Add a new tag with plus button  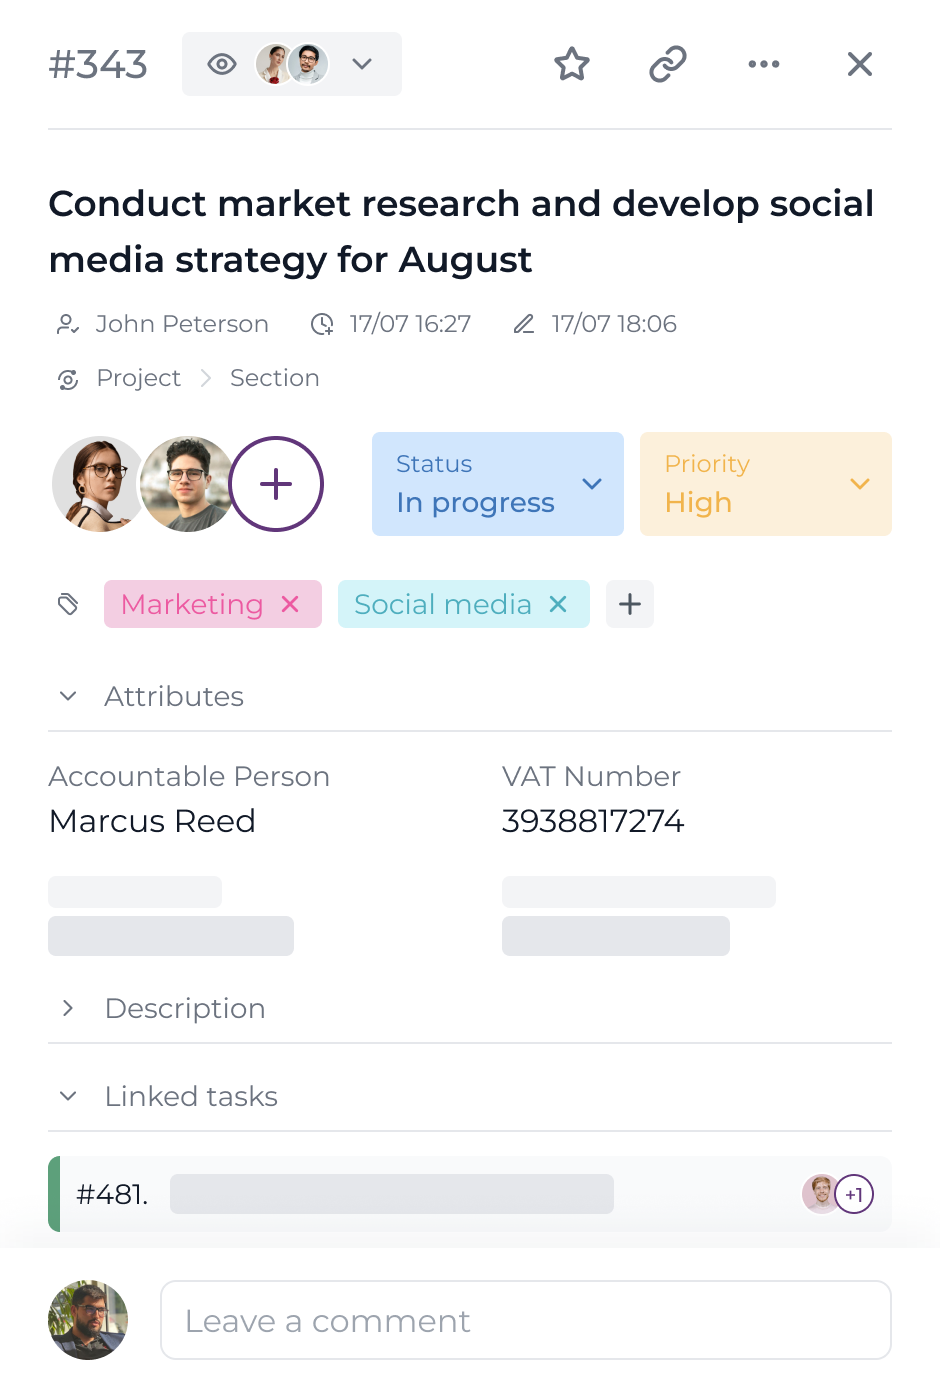(630, 604)
